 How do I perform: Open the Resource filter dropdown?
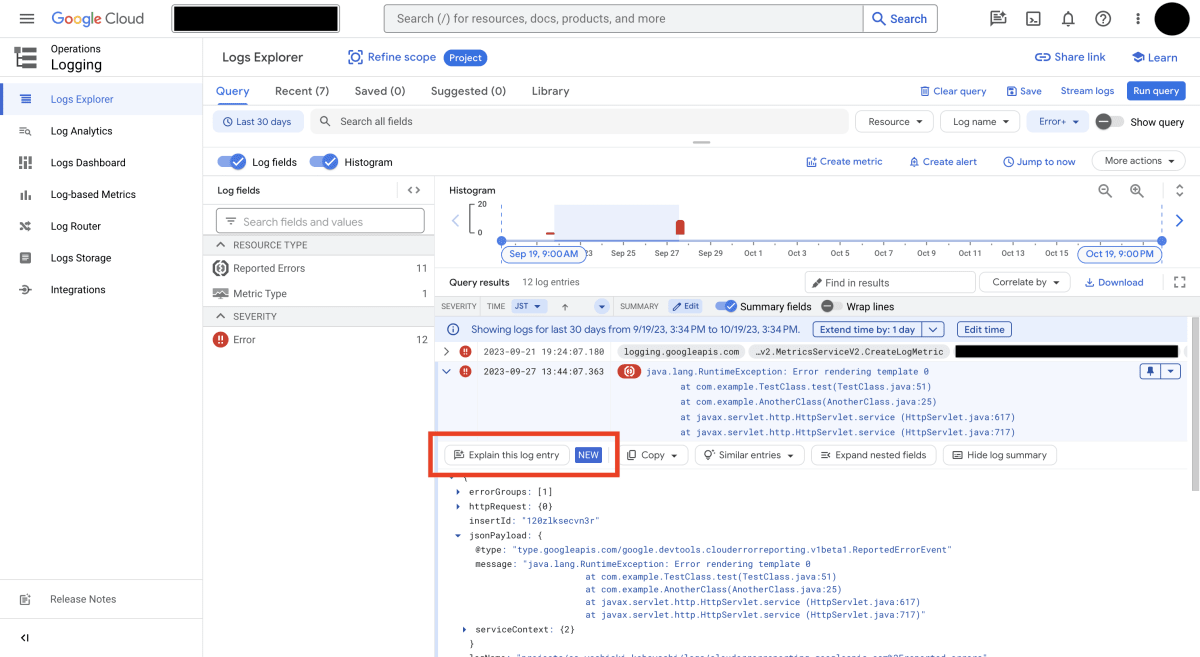pyautogui.click(x=894, y=122)
